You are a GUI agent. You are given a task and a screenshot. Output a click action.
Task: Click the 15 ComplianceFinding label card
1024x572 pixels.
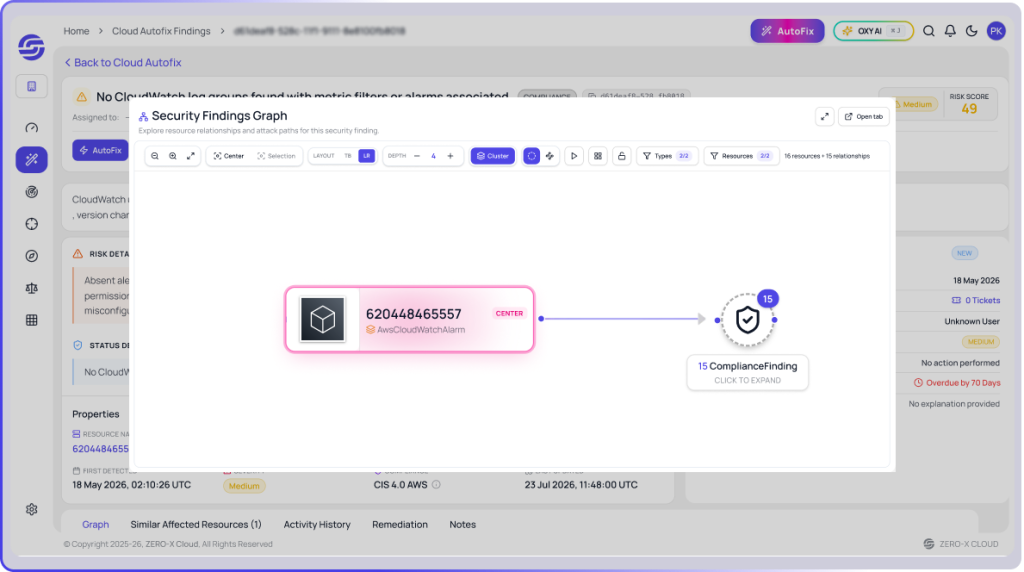pos(747,373)
